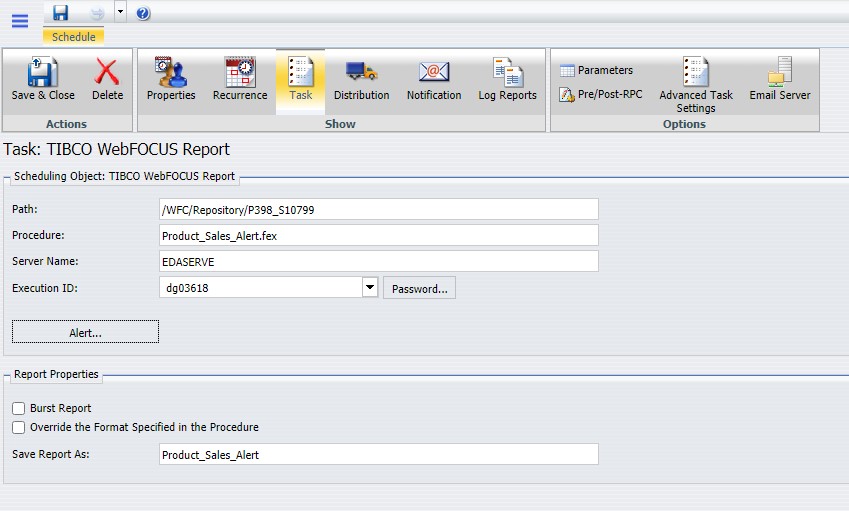Click the Procedure field Product_Sales_Alert.fex
The image size is (849, 511).
coord(379,235)
